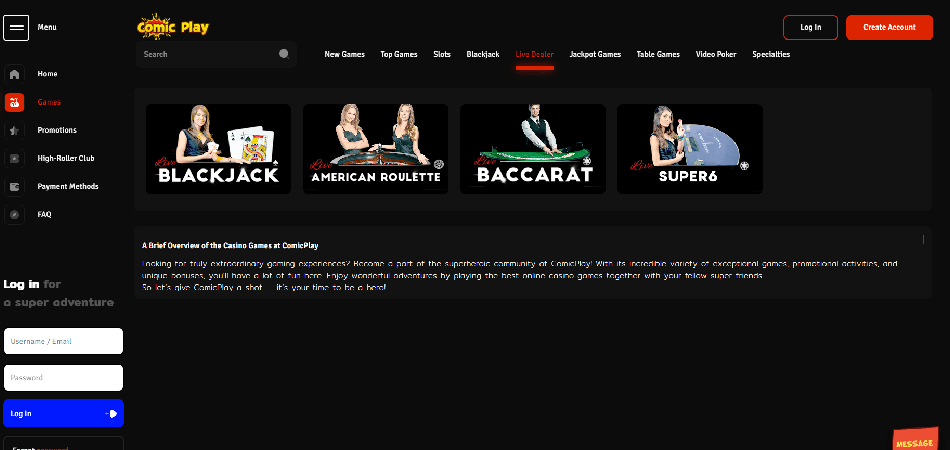Viewport: 950px width, 450px height.
Task: Click the ComicPlay logo
Action: pos(173,26)
